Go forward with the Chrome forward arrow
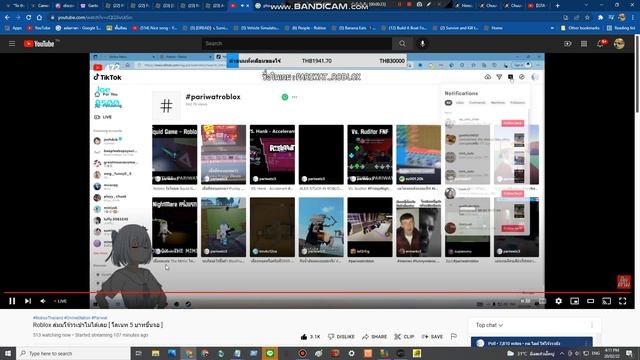The height and width of the screenshot is (360, 640). (18, 18)
